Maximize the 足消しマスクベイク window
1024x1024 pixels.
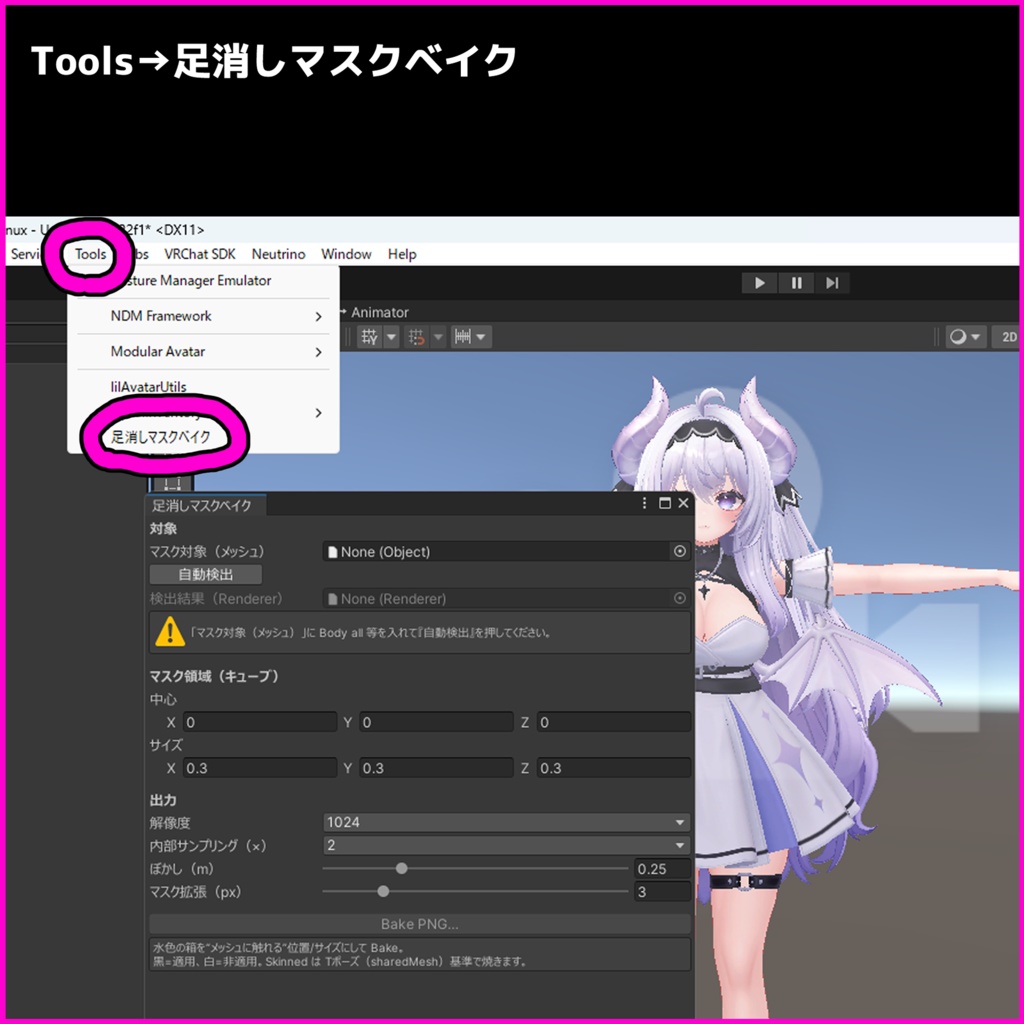click(x=665, y=503)
